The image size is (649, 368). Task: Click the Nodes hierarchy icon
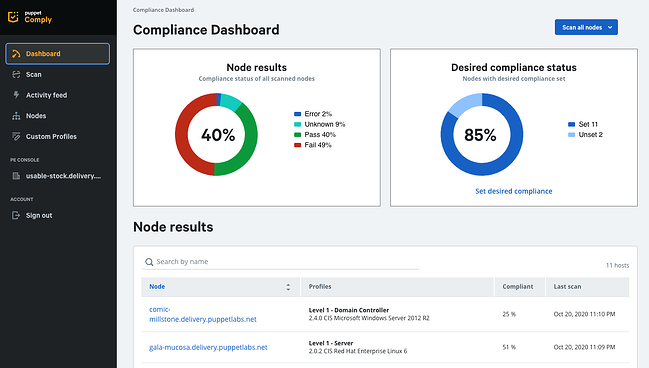pos(16,116)
